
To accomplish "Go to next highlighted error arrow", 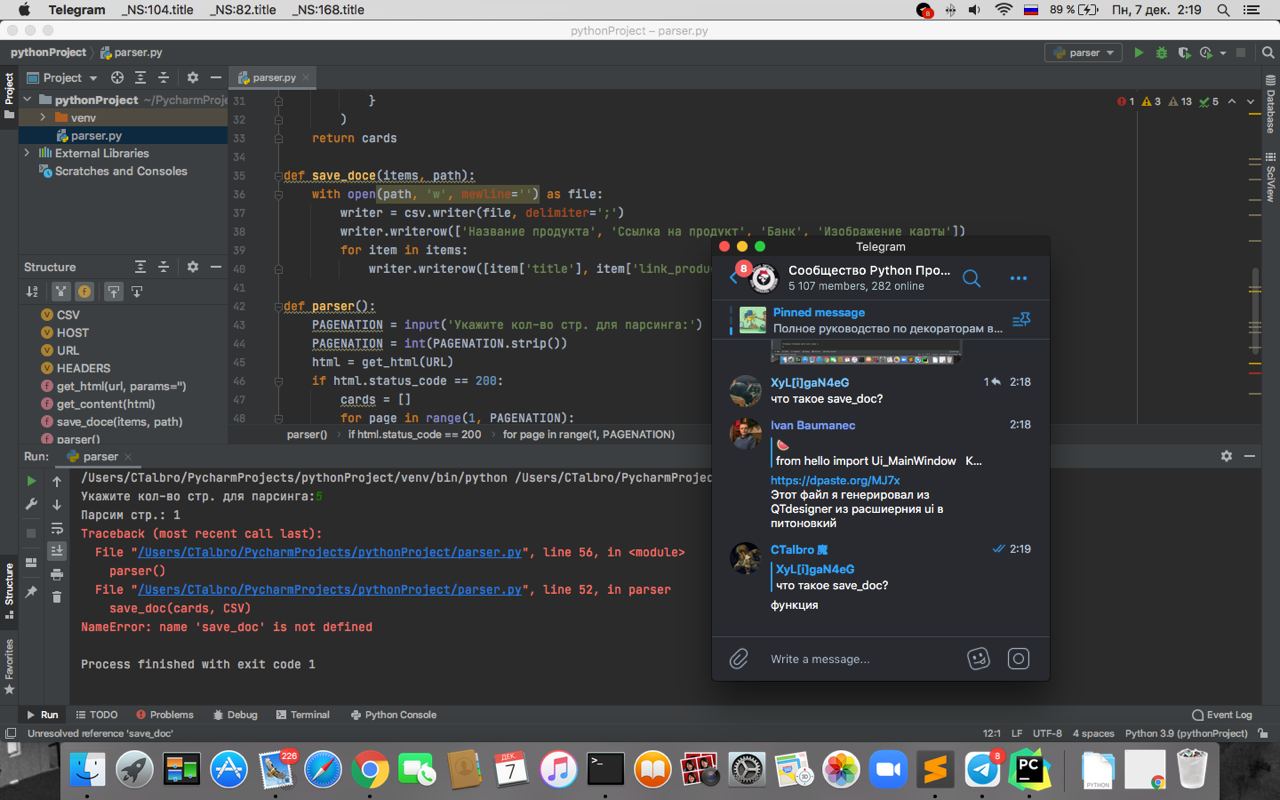I will point(1251,101).
